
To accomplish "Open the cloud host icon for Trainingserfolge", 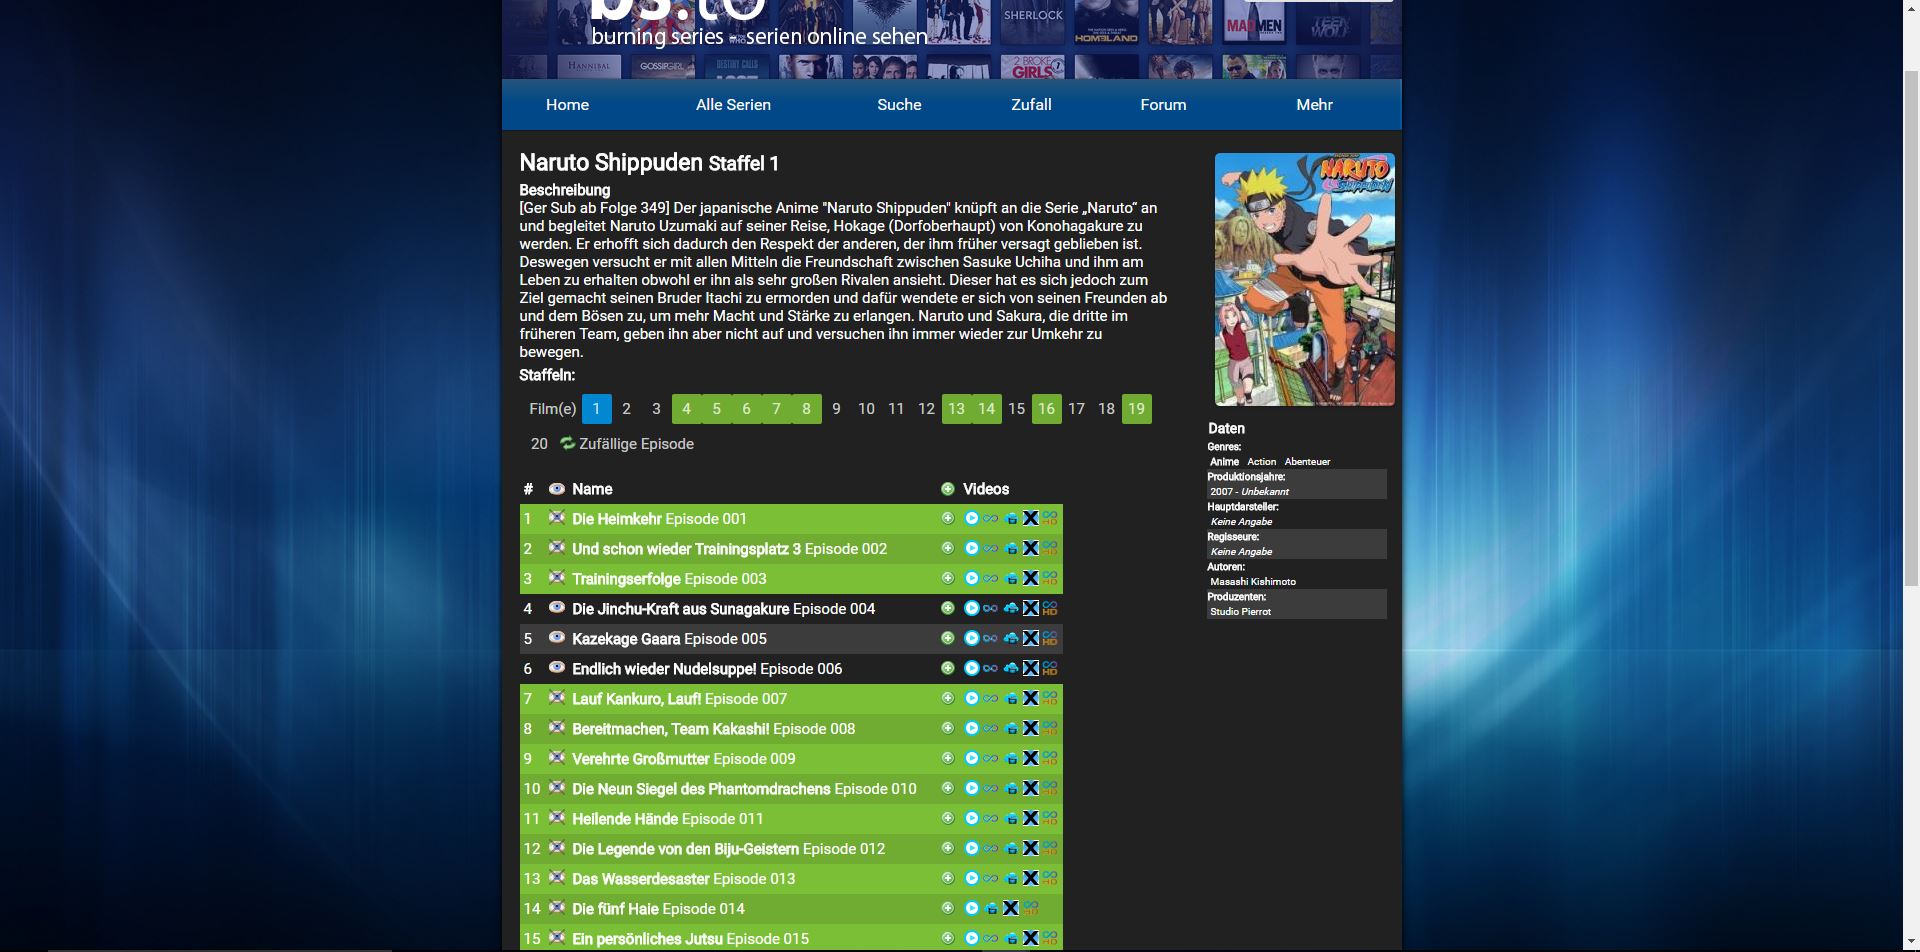I will click(x=1011, y=578).
